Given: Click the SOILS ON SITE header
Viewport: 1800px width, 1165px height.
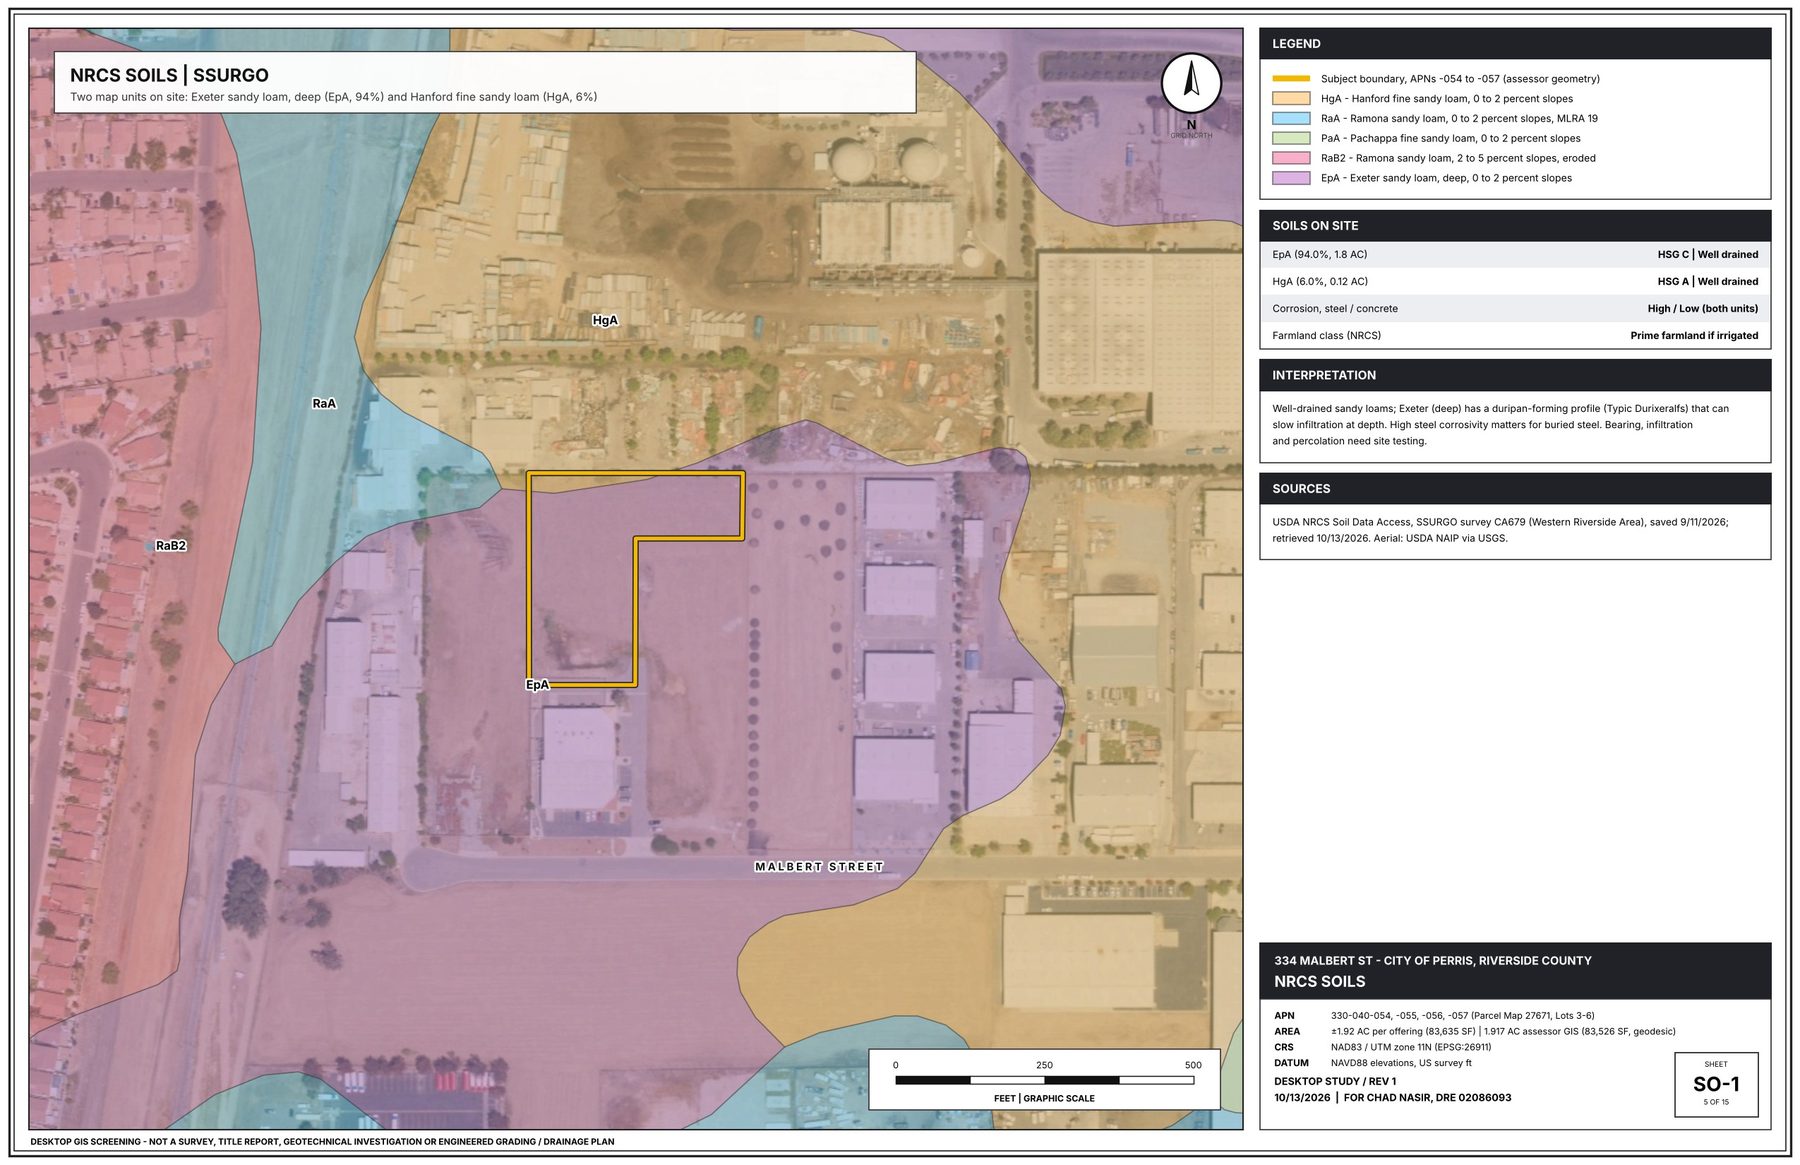Looking at the screenshot, I should [1515, 226].
